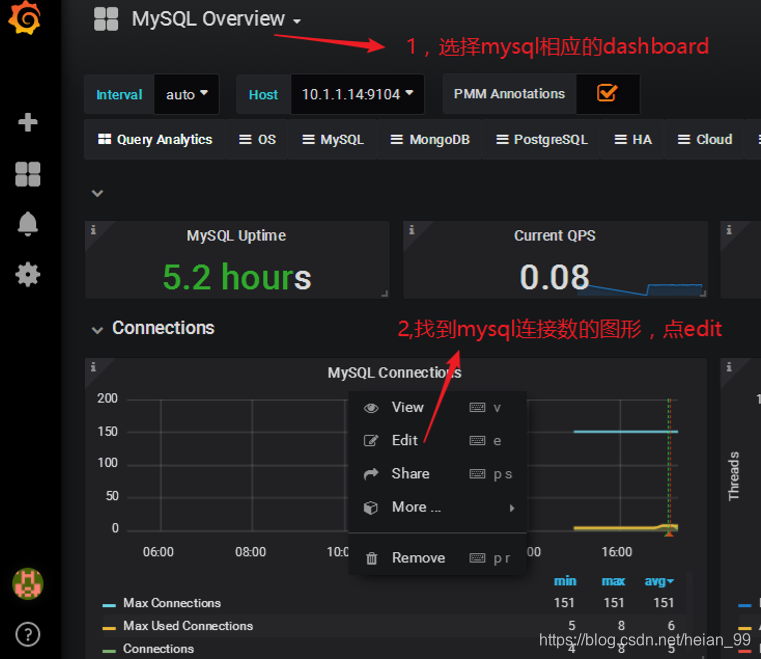Expand the More ... submenu arrow
The height and width of the screenshot is (659, 761).
click(x=512, y=508)
